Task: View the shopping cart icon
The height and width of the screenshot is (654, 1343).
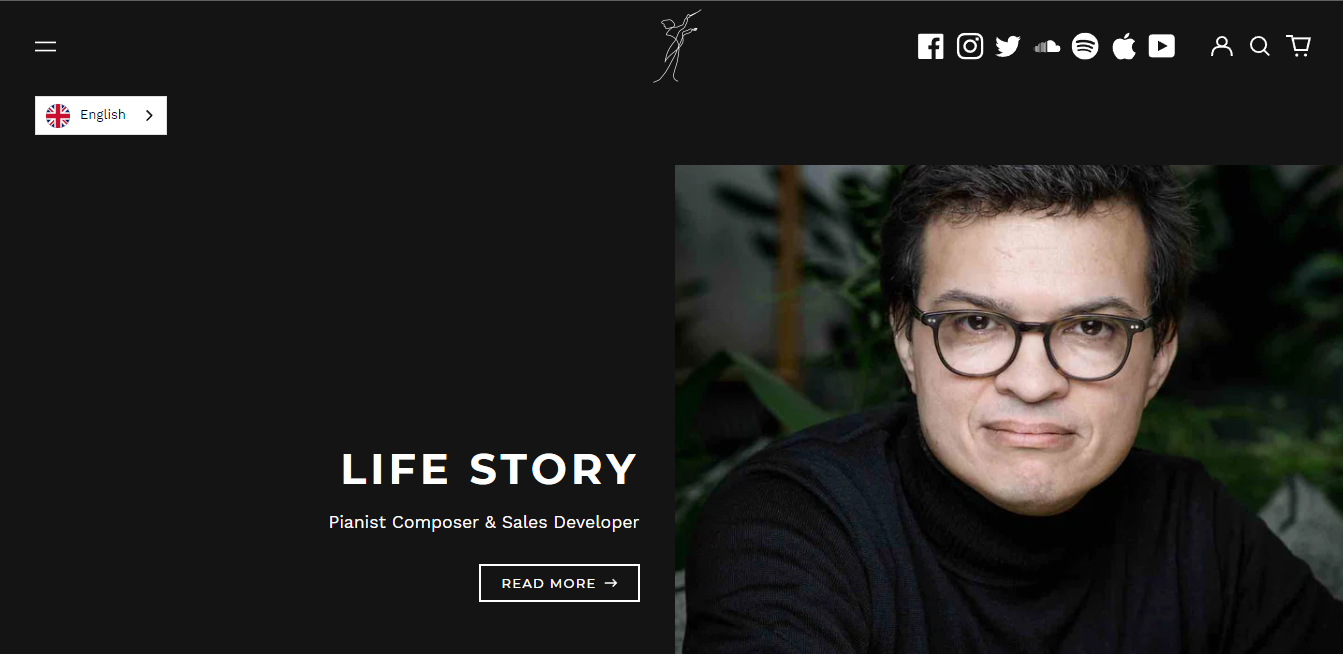Action: (1298, 46)
